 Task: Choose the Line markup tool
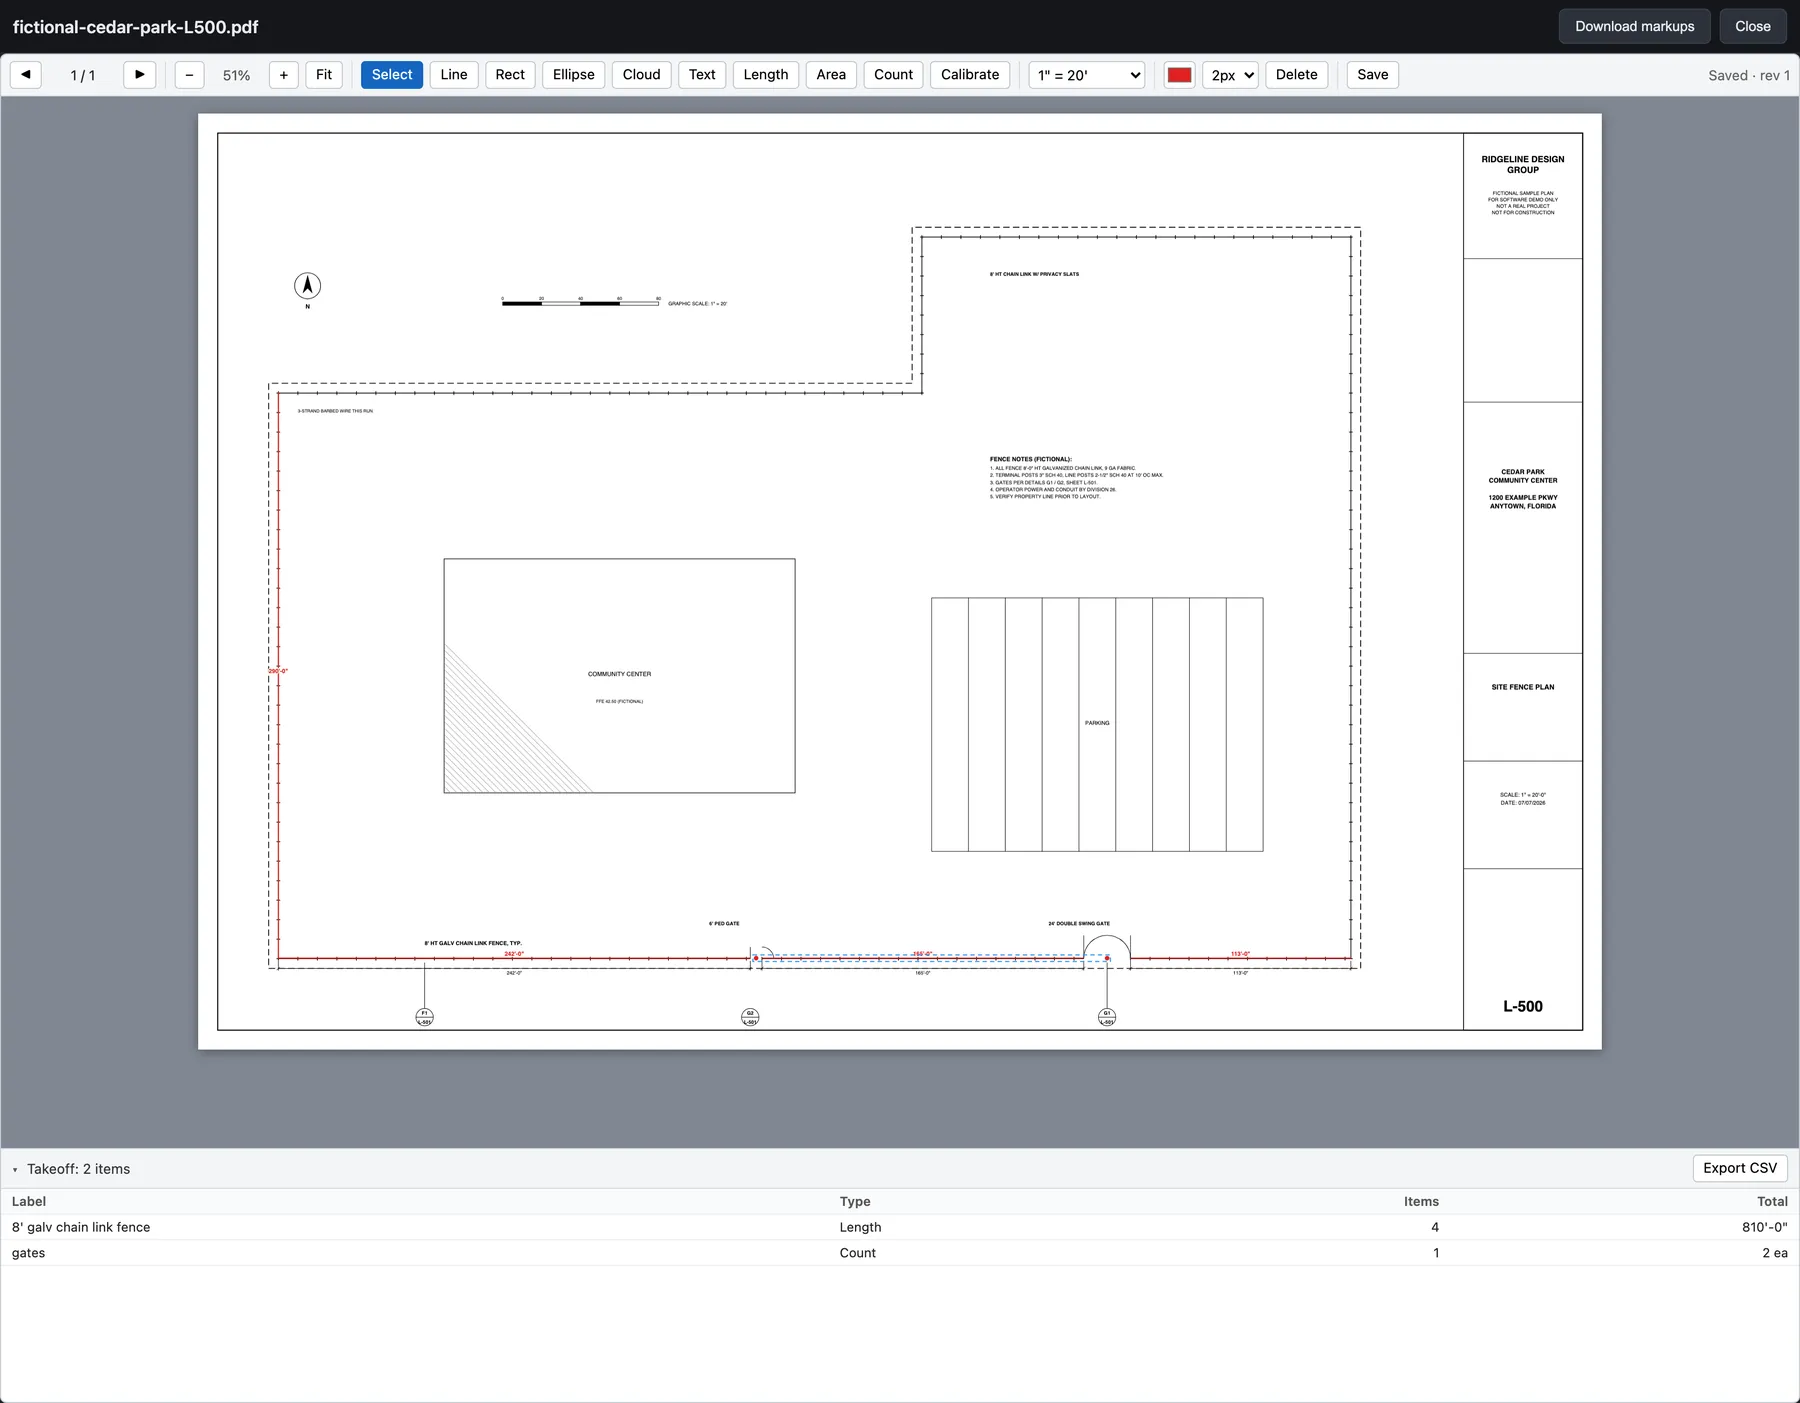click(x=454, y=75)
